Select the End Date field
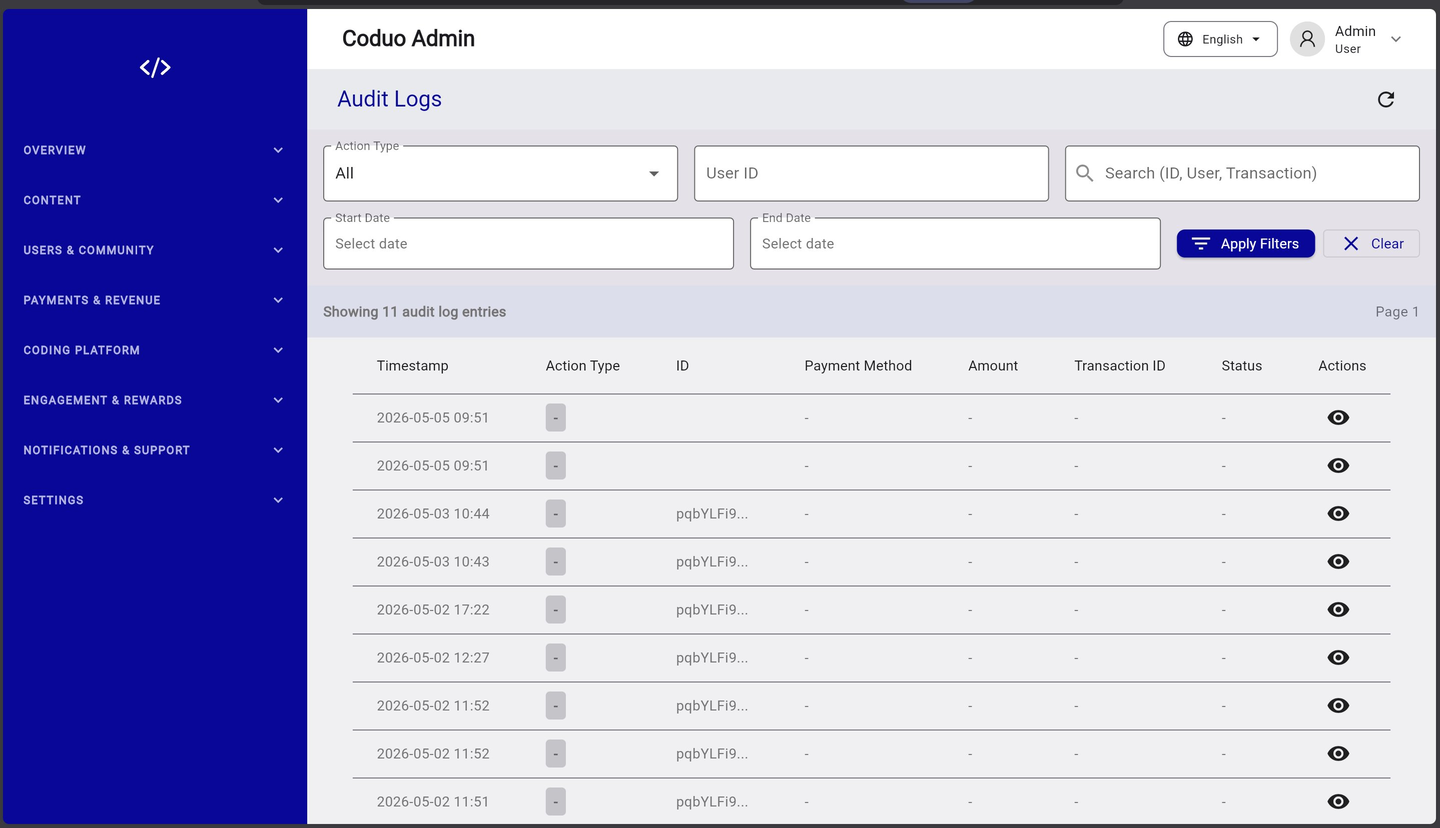Image resolution: width=1440 pixels, height=828 pixels. click(x=955, y=243)
